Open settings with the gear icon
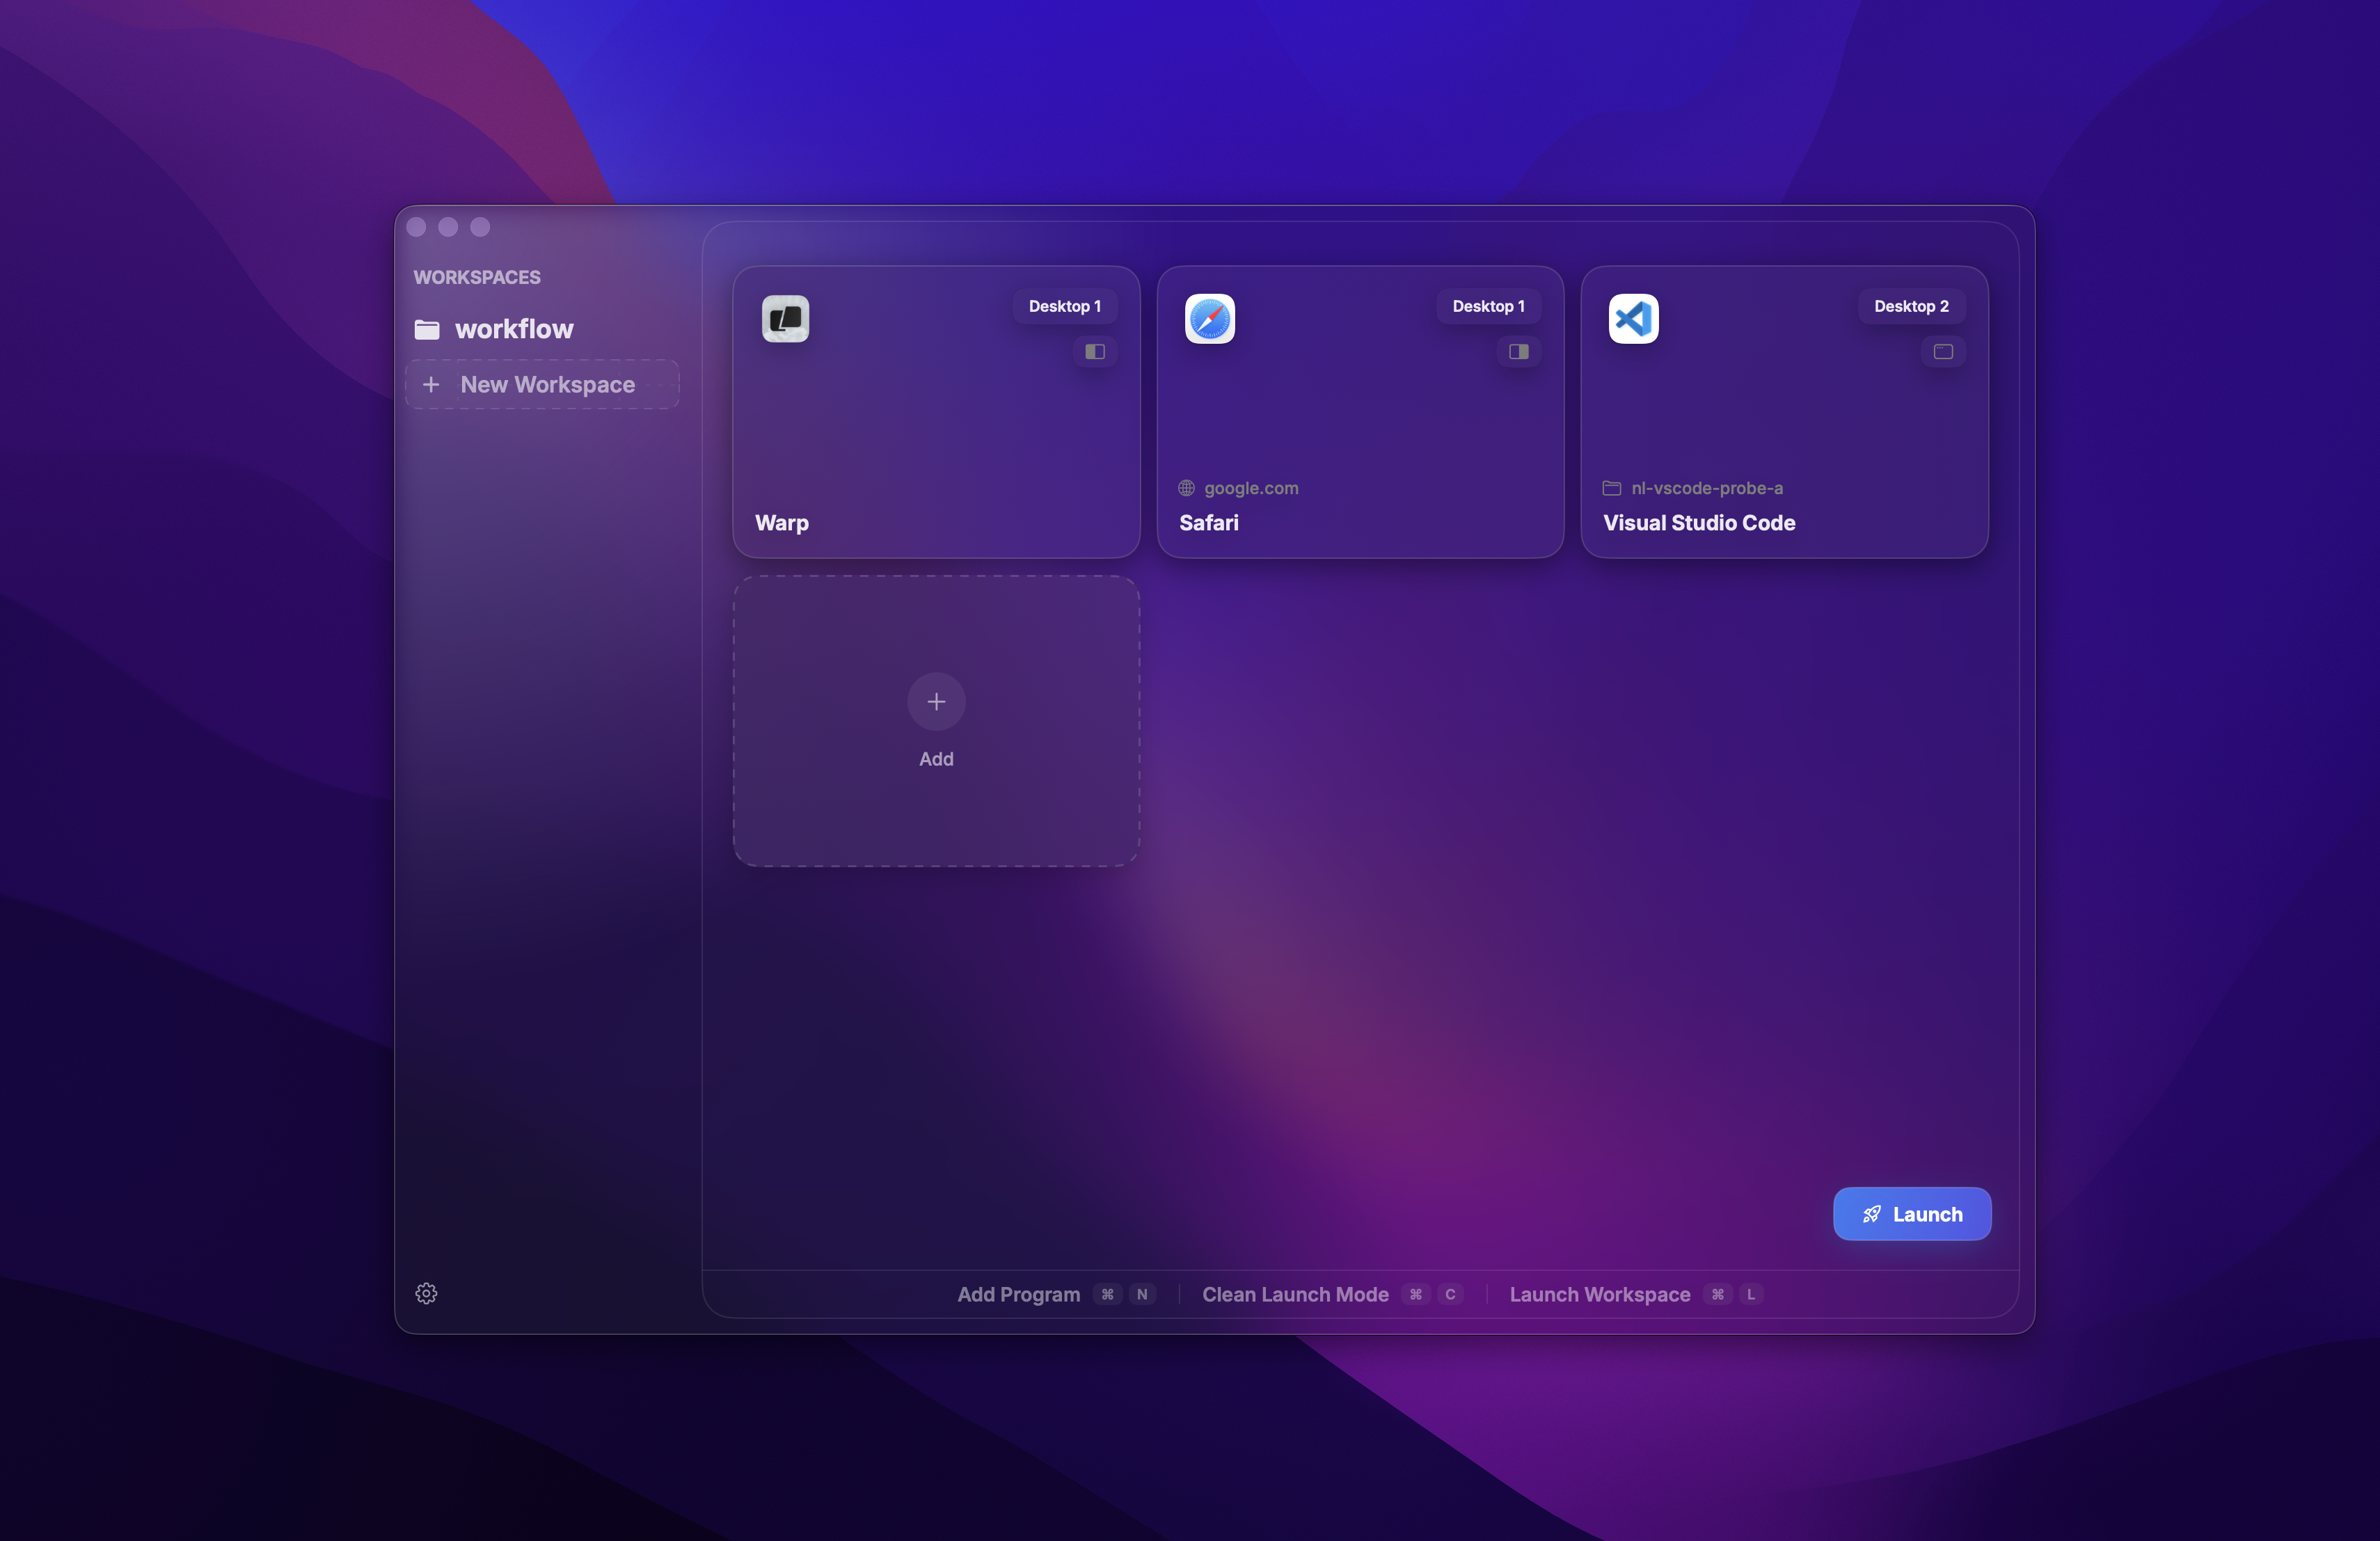The height and width of the screenshot is (1541, 2380). [x=426, y=1293]
